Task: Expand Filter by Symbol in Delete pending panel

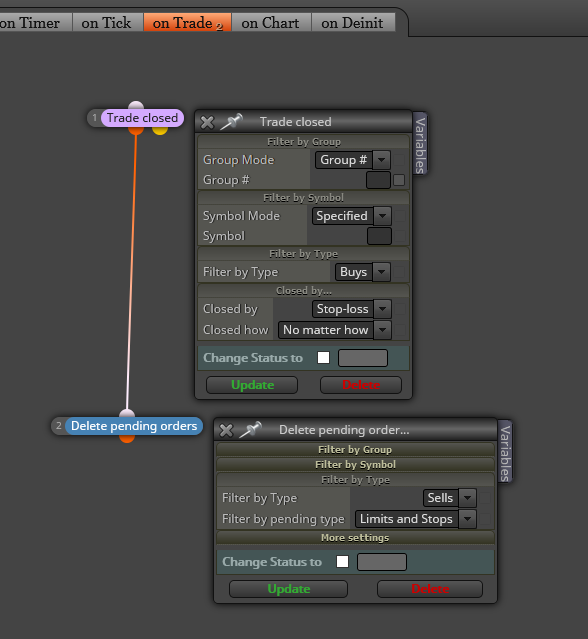Action: (355, 465)
